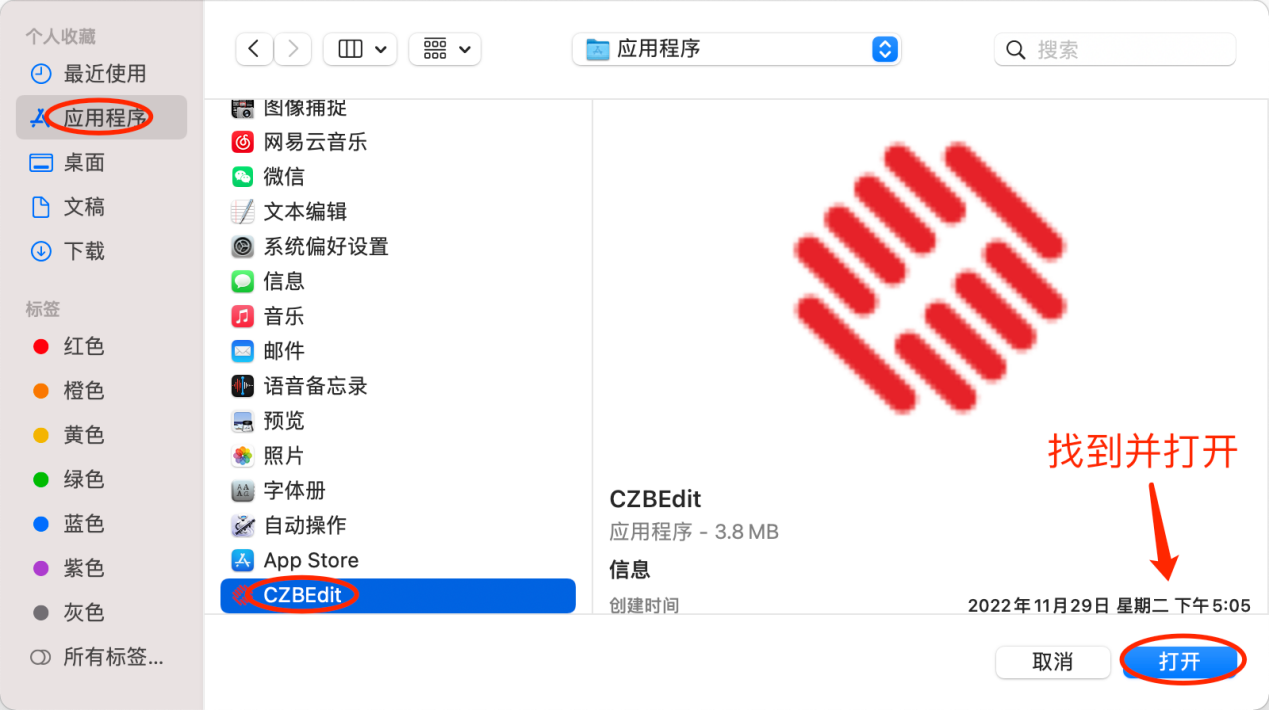This screenshot has height=710, width=1269.
Task: Click the 取消 button
Action: point(1053,662)
